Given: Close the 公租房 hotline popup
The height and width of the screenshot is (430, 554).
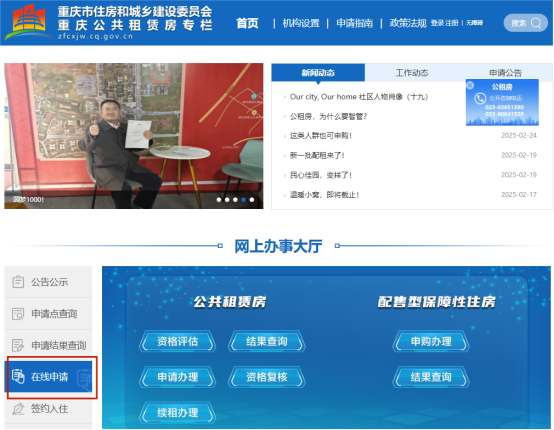Looking at the screenshot, I should point(470,85).
